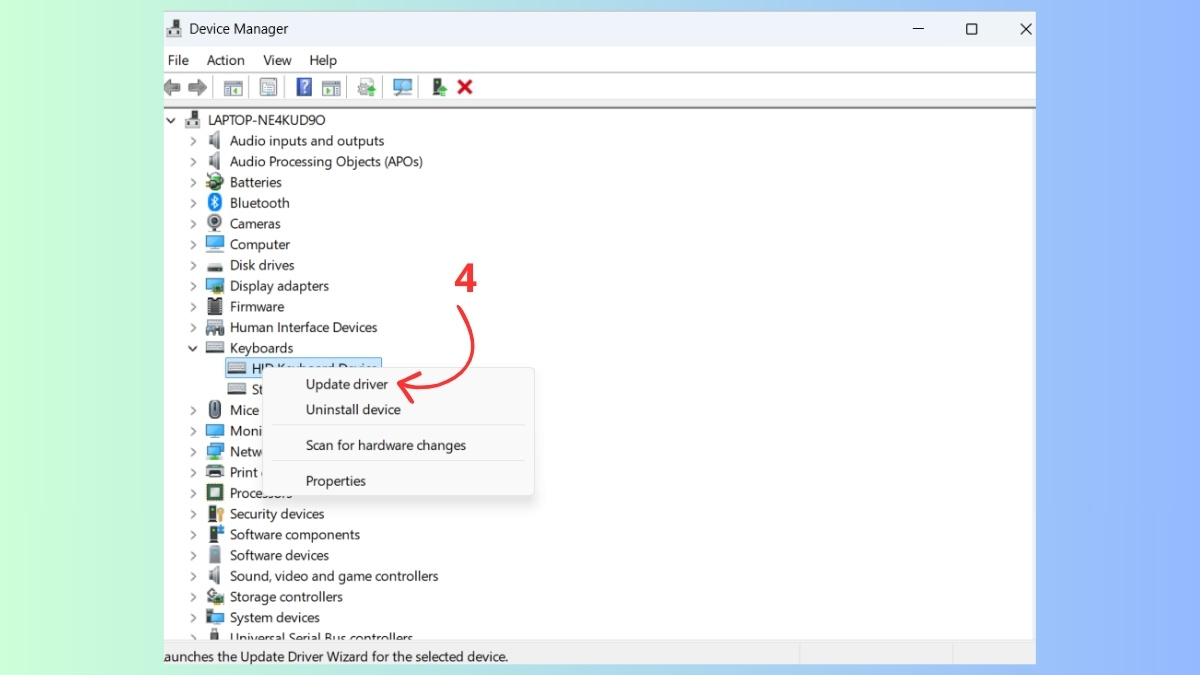The height and width of the screenshot is (675, 1200).
Task: Collapse the LAPTOP-NE4KUD9O root node
Action: (x=172, y=120)
